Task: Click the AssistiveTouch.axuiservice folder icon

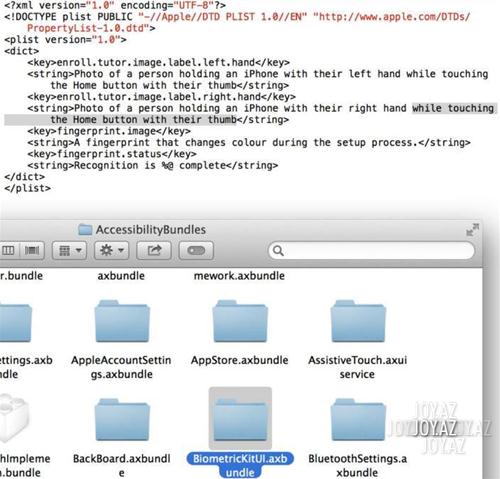Action: point(358,321)
